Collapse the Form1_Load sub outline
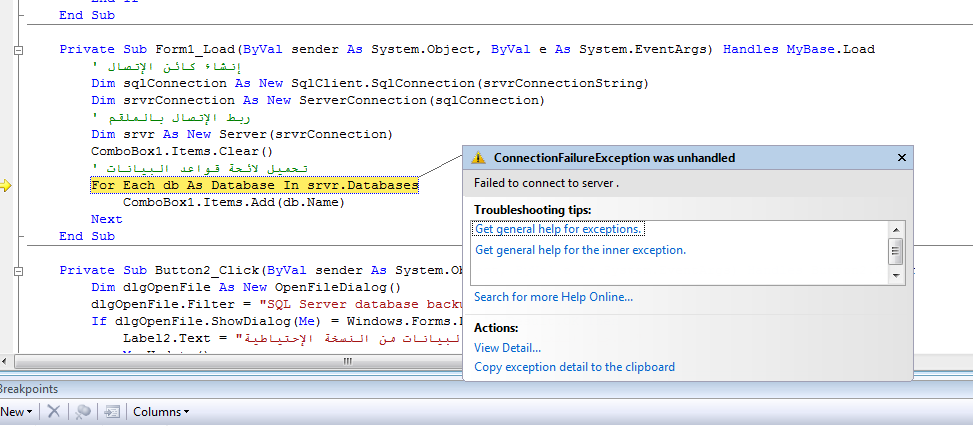Image resolution: width=975 pixels, height=426 pixels. point(19,50)
